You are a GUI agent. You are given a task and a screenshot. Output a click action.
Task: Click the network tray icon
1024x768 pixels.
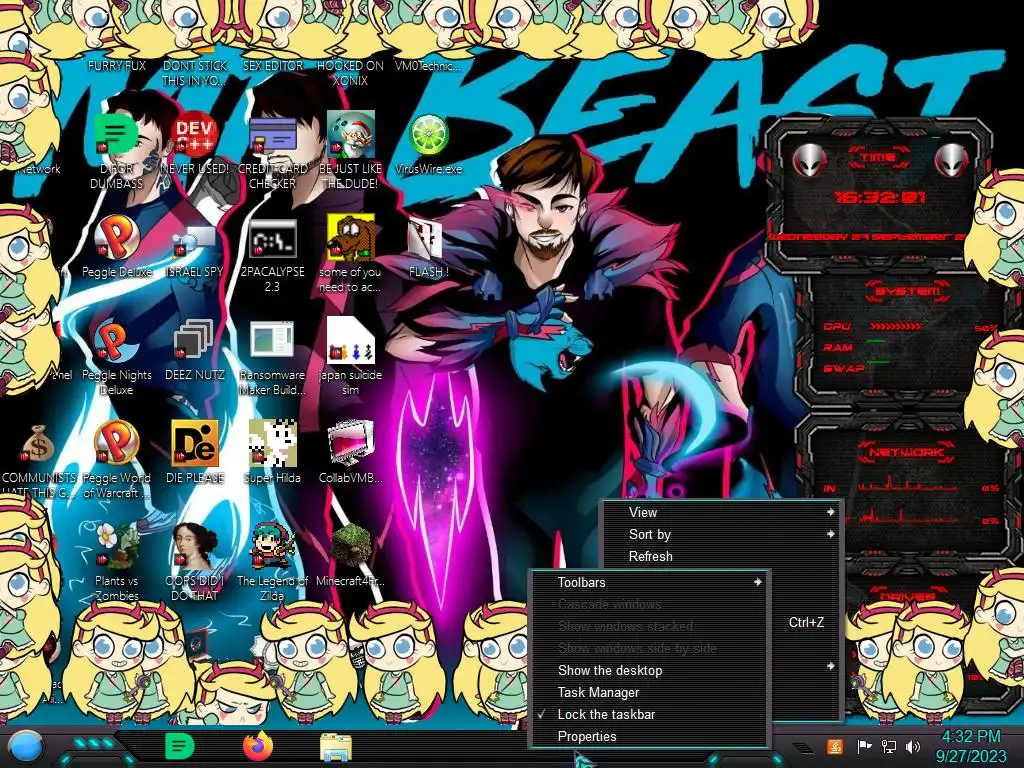[888, 746]
